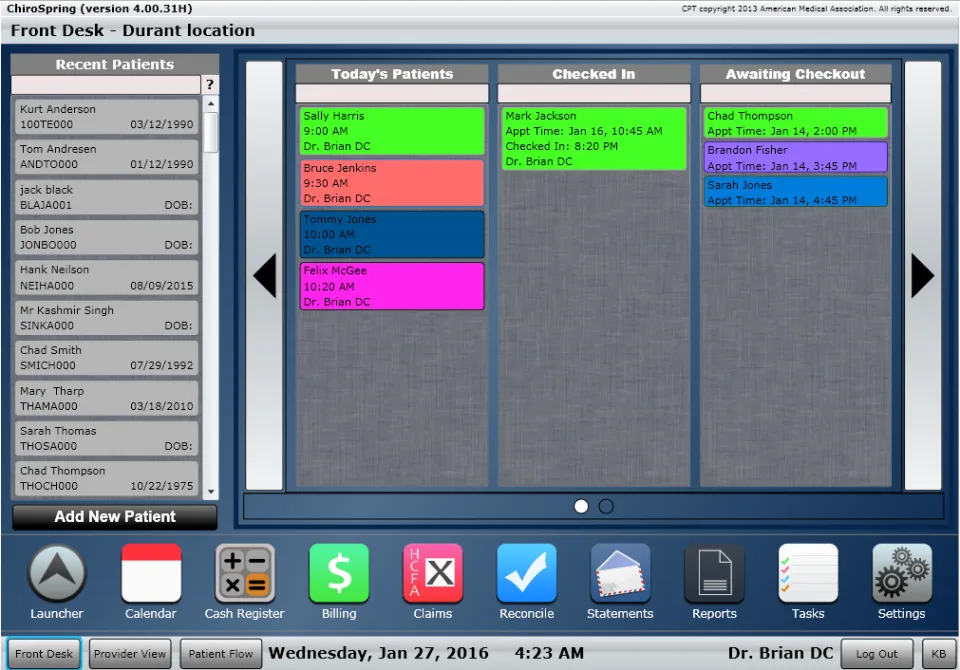Click the question mark help button
The height and width of the screenshot is (670, 960).
pyautogui.click(x=210, y=85)
